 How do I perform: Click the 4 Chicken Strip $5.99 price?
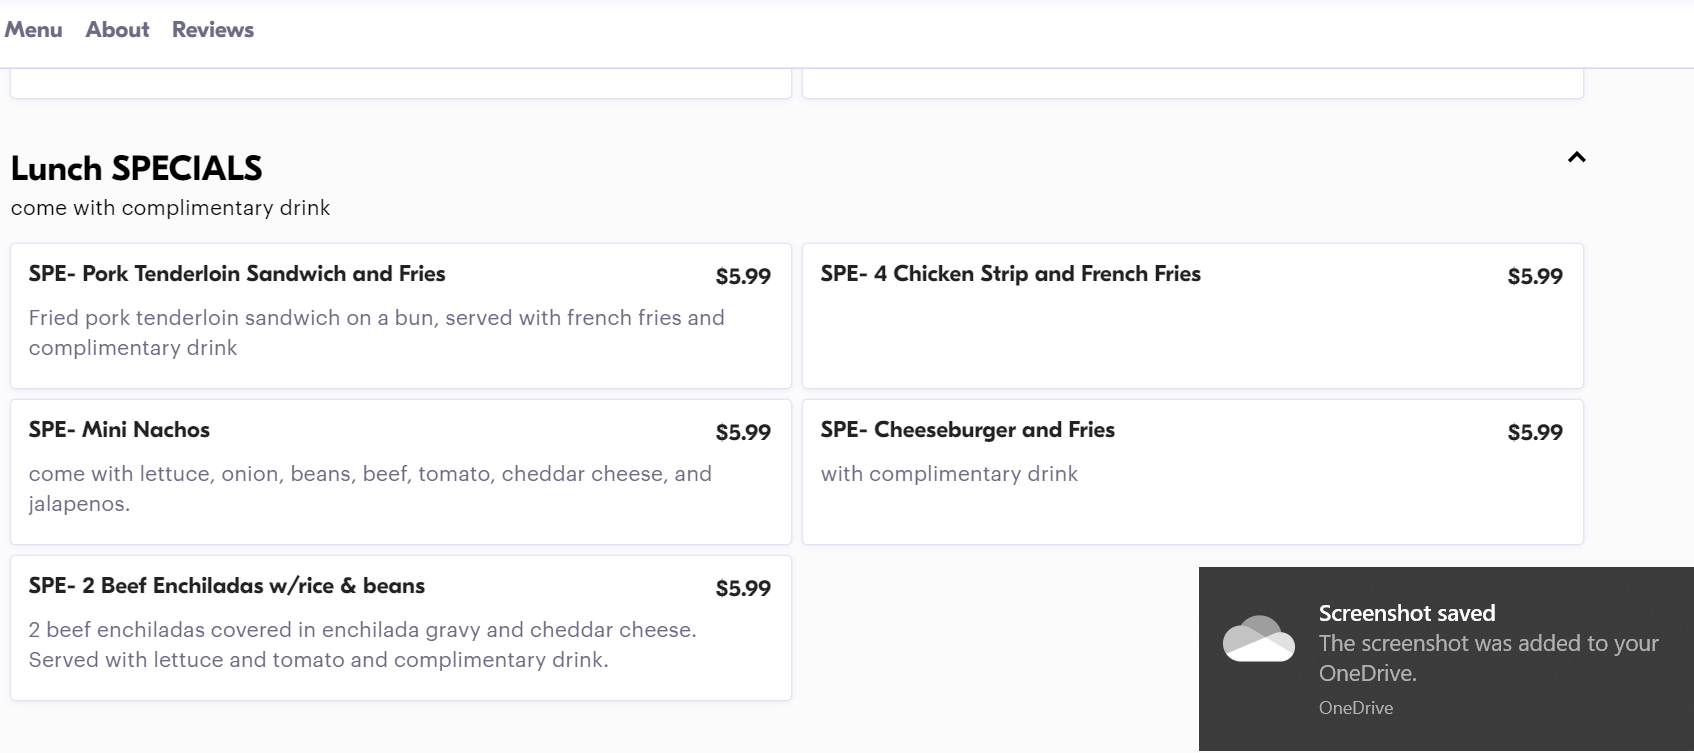(1535, 276)
